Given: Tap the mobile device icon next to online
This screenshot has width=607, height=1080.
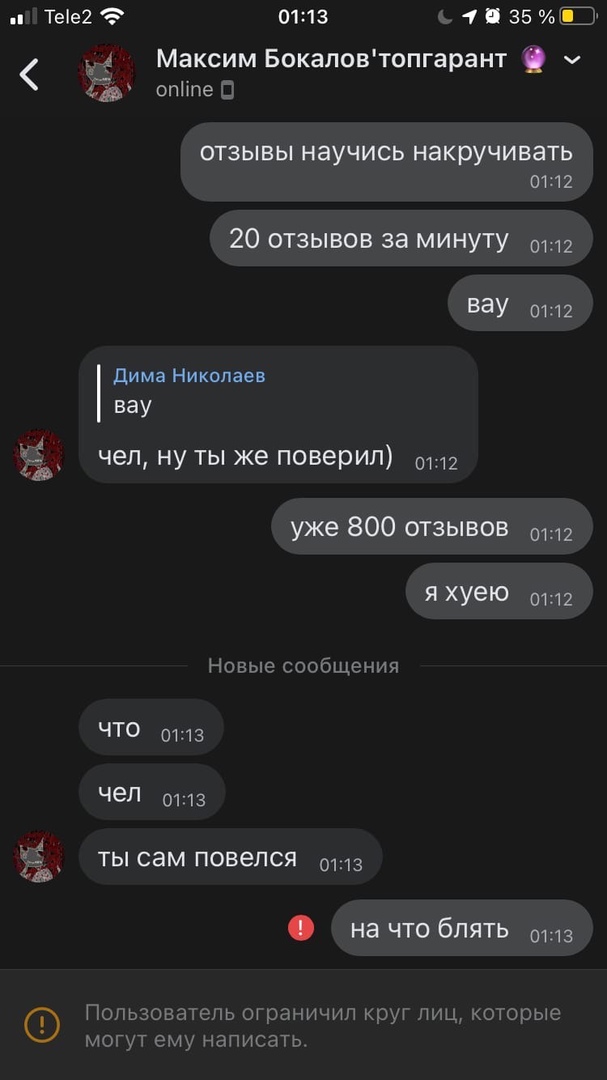Looking at the screenshot, I should pyautogui.click(x=227, y=90).
